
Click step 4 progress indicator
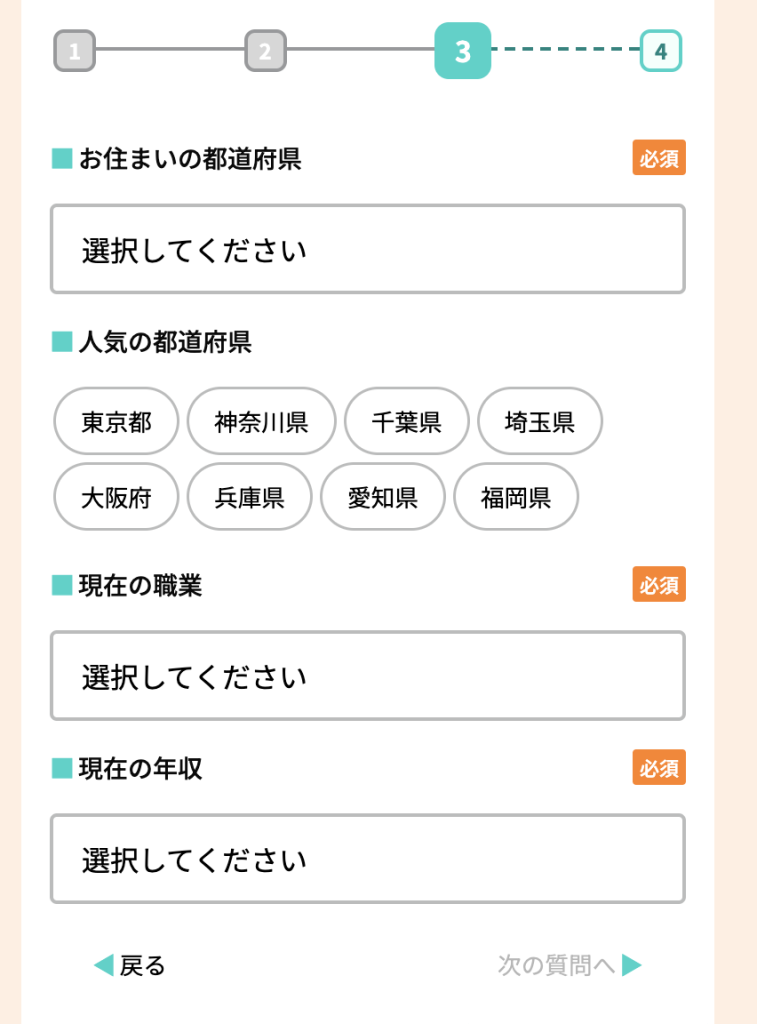click(660, 51)
